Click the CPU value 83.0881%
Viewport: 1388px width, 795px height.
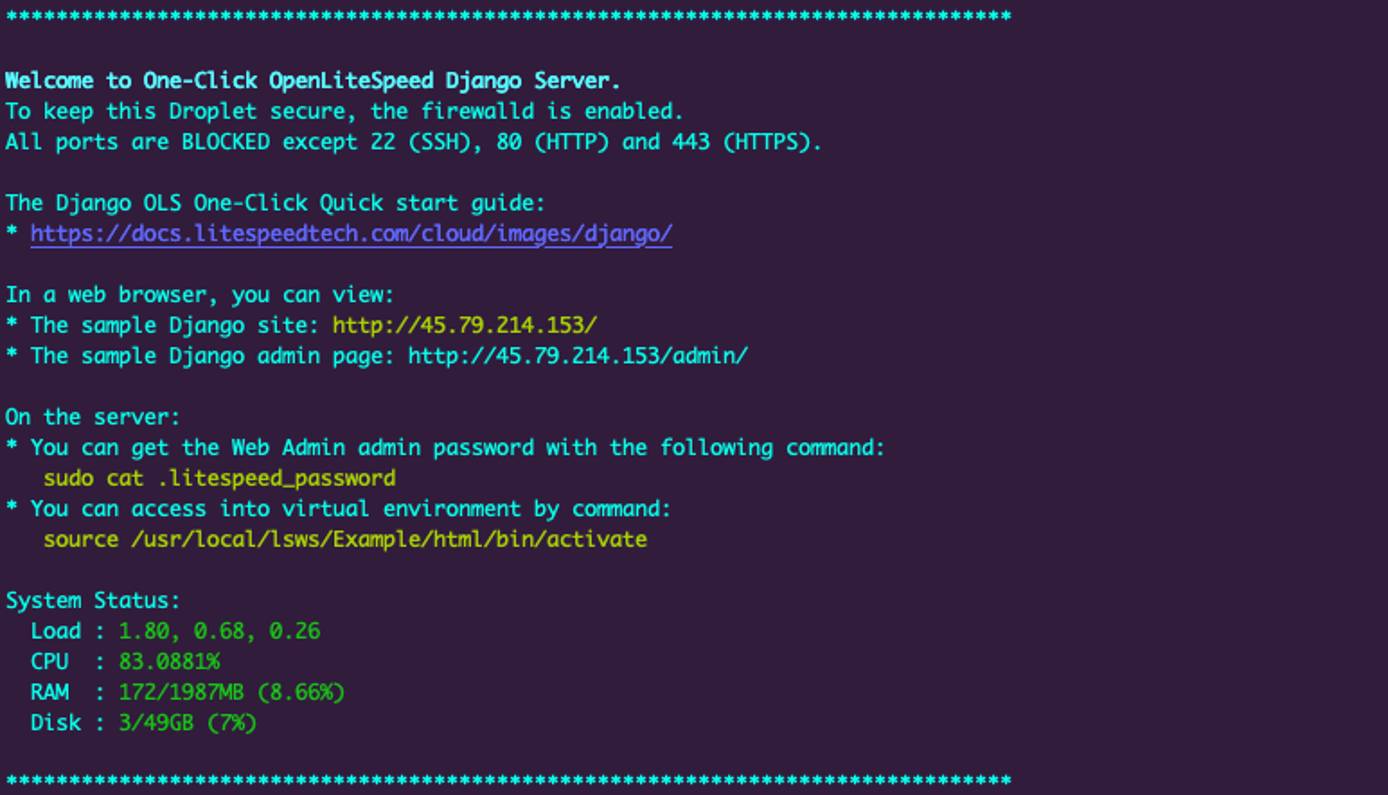point(169,662)
